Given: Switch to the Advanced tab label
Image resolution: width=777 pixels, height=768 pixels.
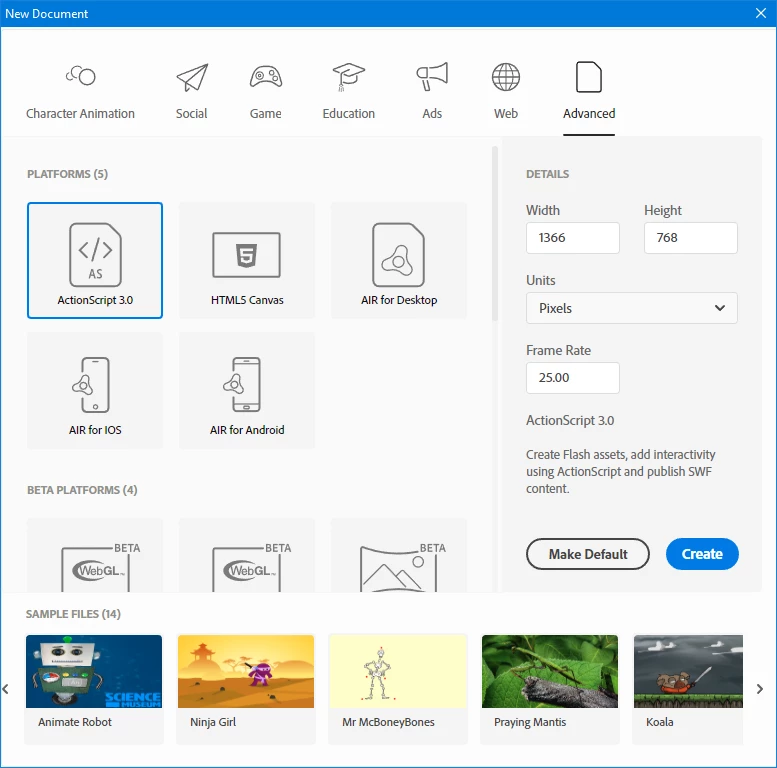Looking at the screenshot, I should pyautogui.click(x=589, y=113).
